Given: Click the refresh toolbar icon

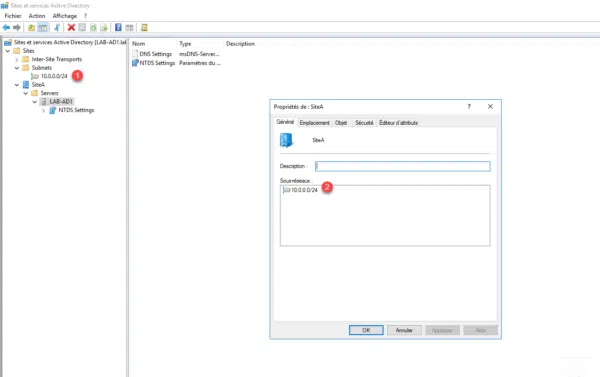Looking at the screenshot, I should pos(93,28).
